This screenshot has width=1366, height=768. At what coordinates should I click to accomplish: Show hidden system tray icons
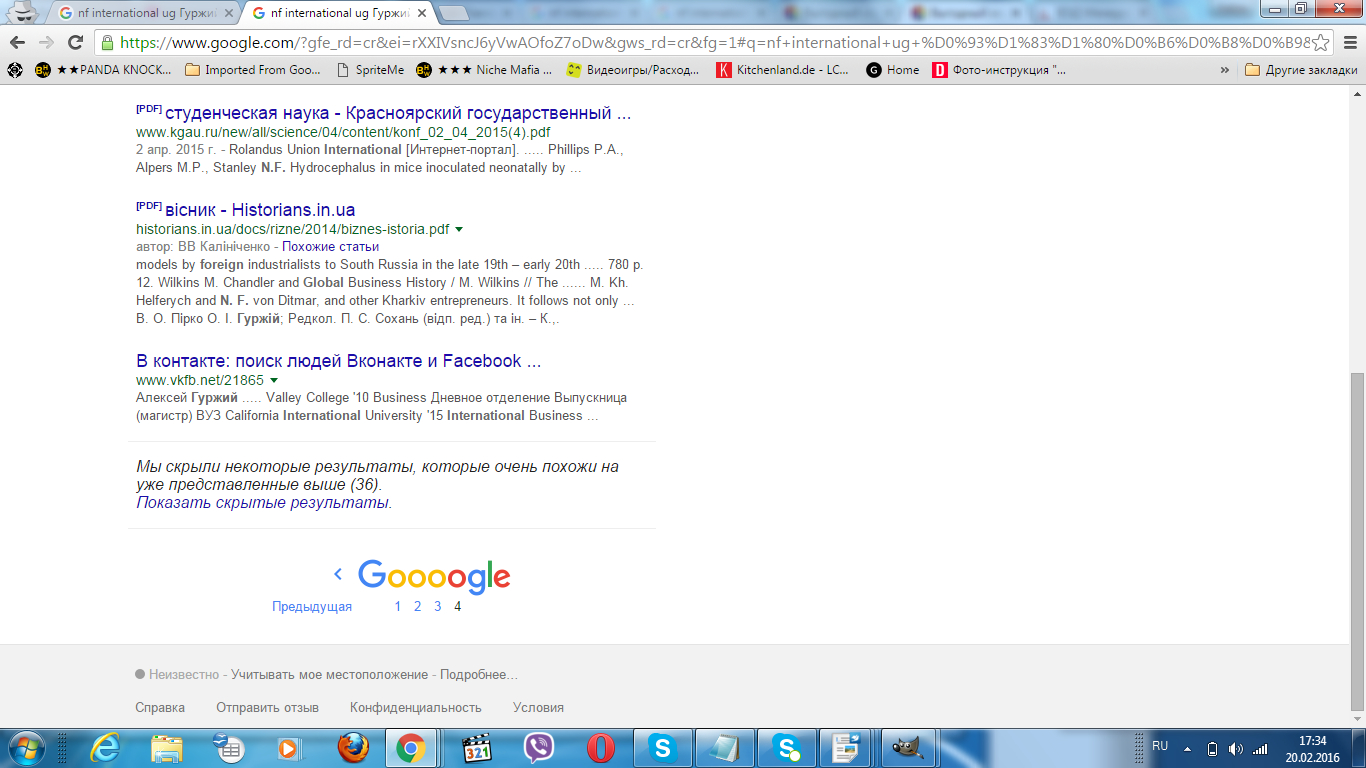tap(1187, 749)
